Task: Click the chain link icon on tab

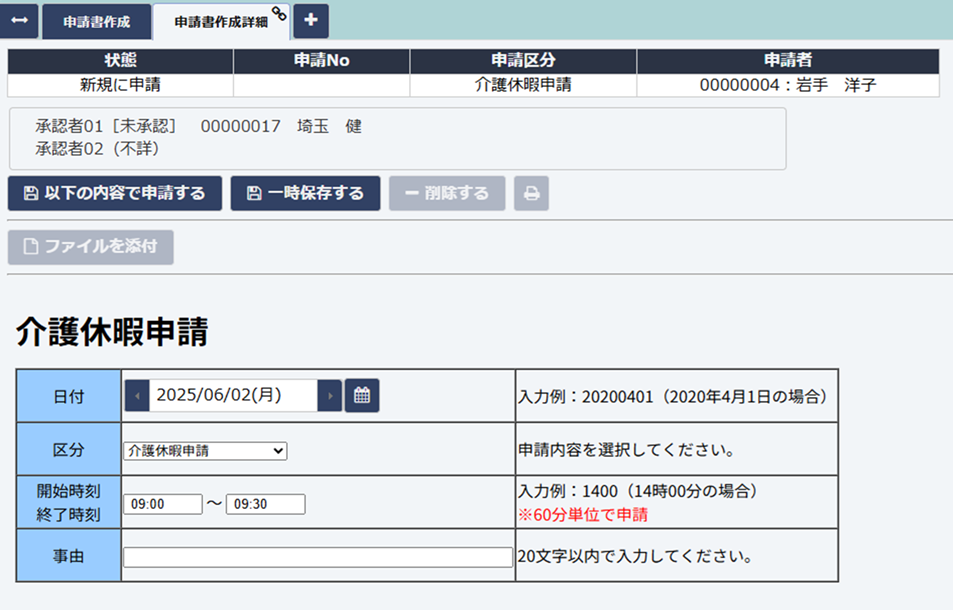Action: pos(279,12)
